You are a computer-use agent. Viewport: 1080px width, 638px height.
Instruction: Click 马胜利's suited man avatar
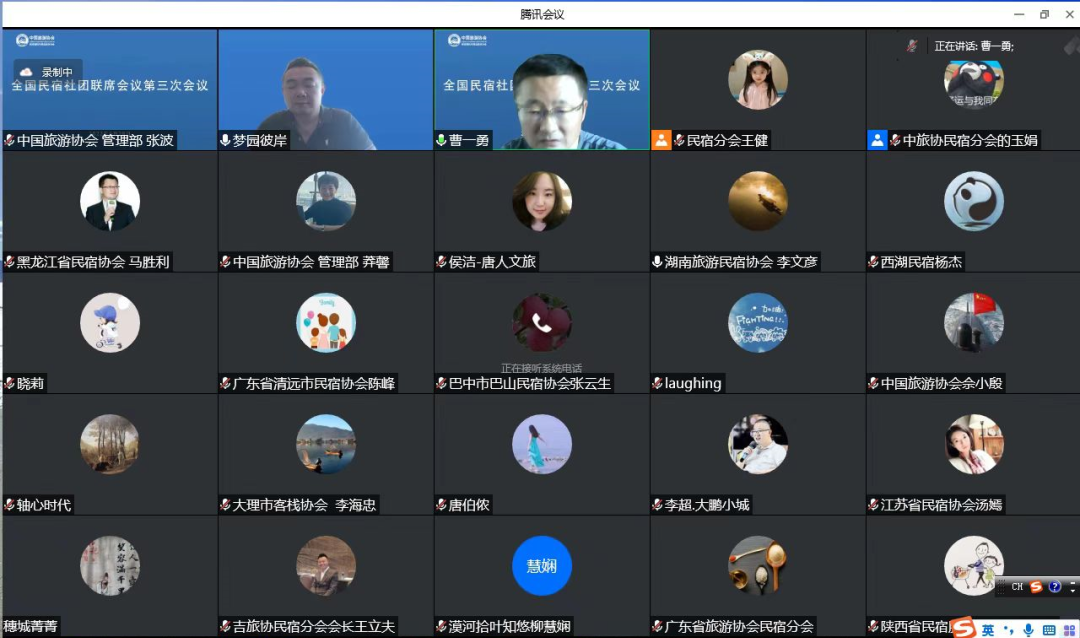coord(110,201)
